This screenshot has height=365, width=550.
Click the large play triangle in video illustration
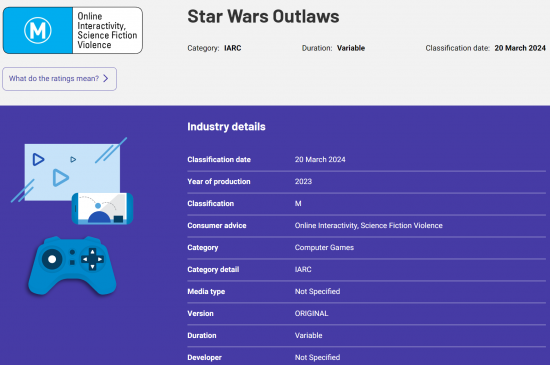pyautogui.click(x=61, y=178)
